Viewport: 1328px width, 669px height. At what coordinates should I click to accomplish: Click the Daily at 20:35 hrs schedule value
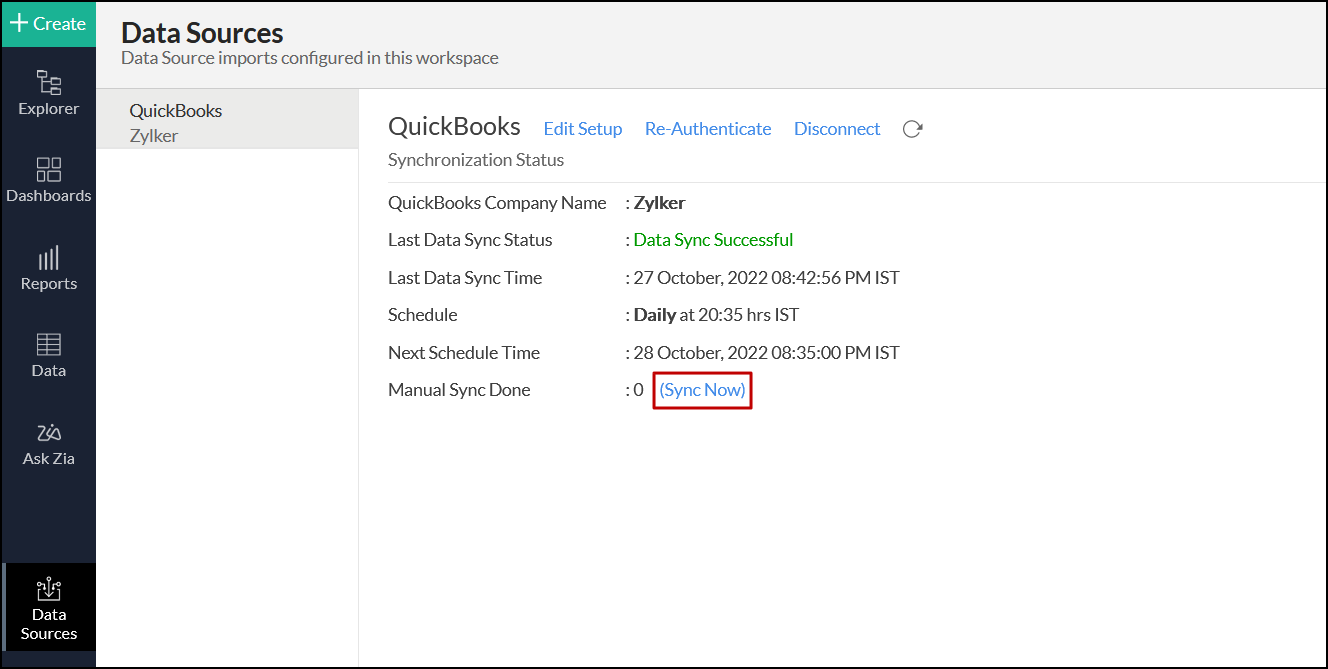click(716, 315)
